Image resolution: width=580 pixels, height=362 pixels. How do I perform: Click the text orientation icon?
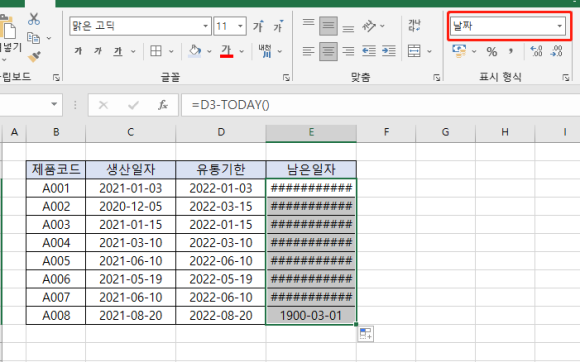[369, 26]
